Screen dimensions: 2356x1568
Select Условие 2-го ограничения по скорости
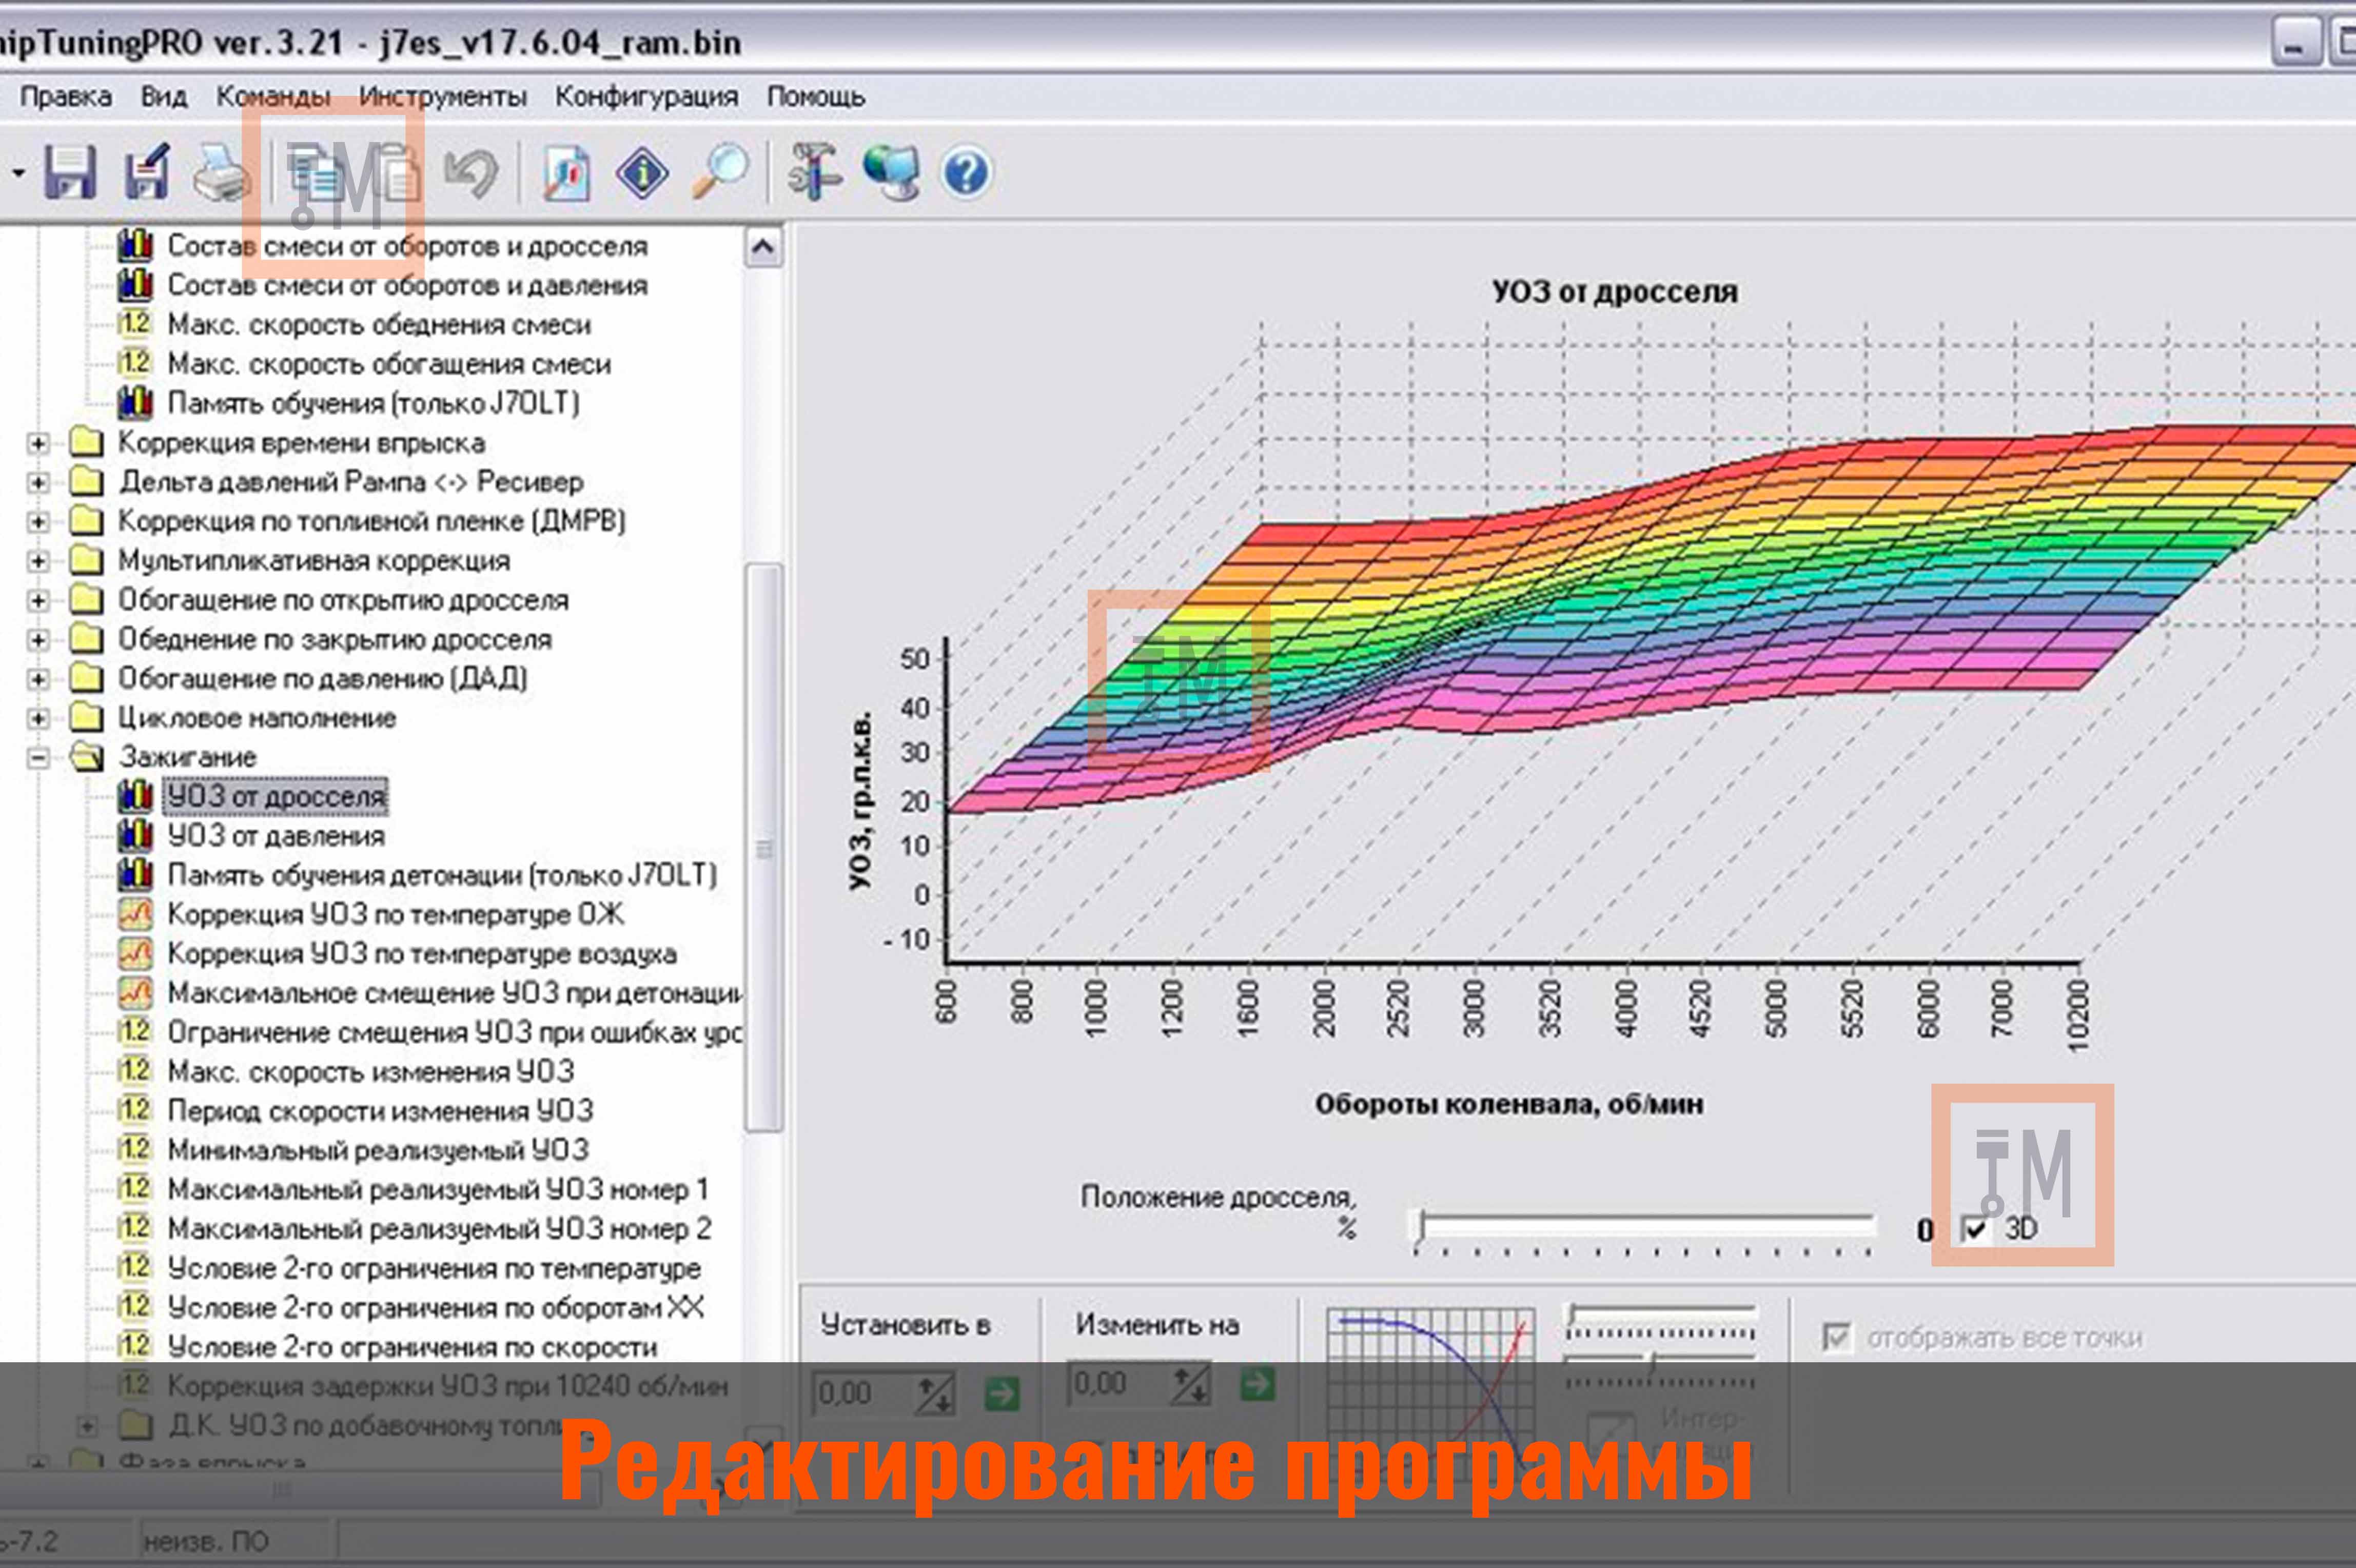(412, 1346)
